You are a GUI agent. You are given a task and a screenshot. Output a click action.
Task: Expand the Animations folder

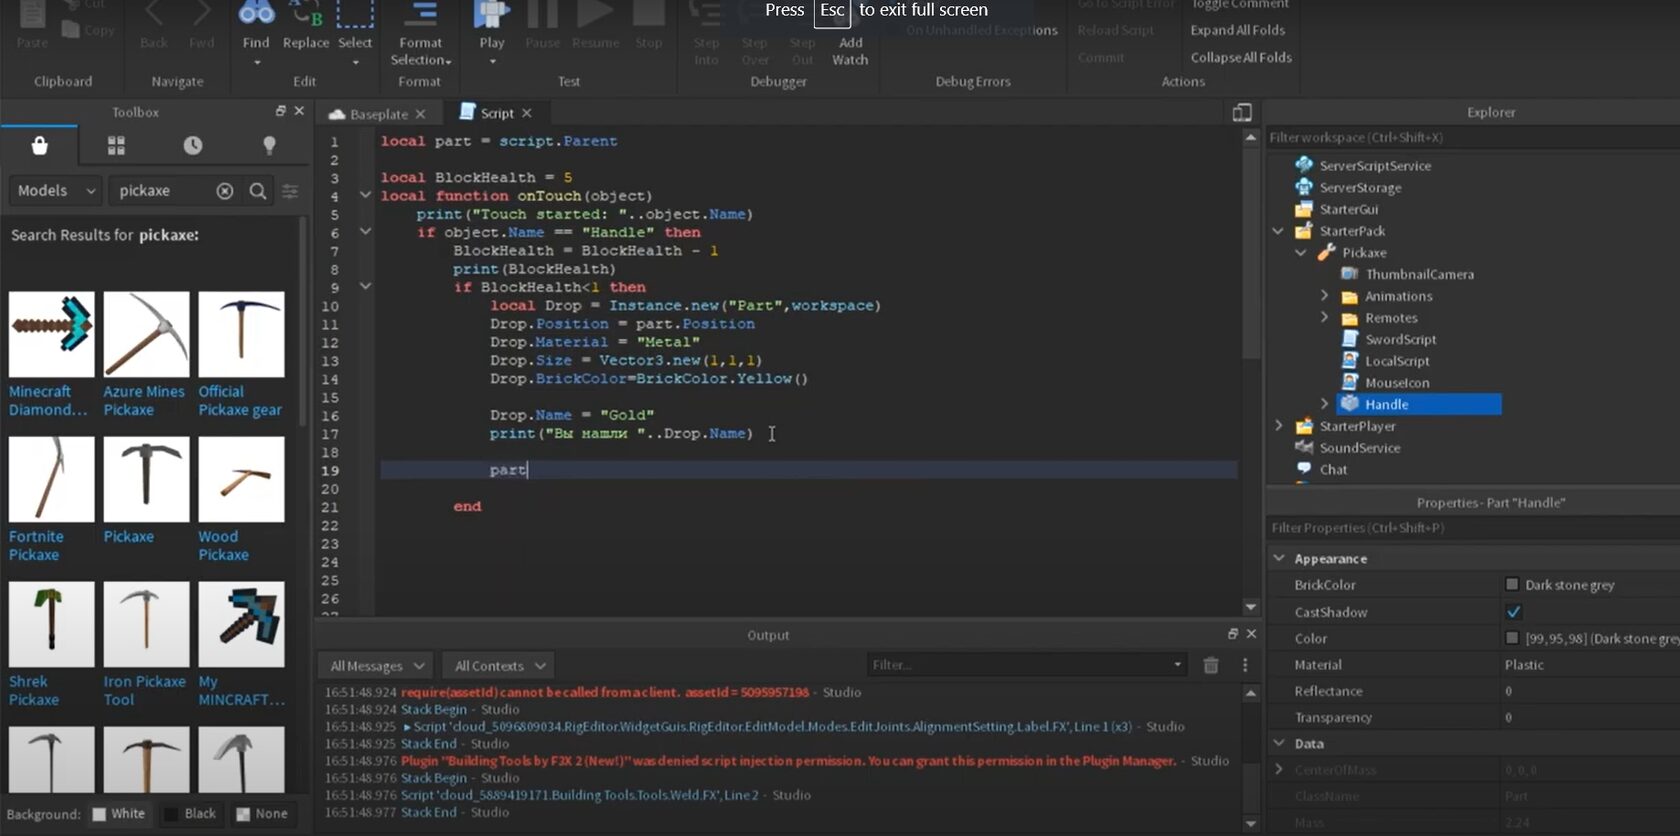(x=1324, y=296)
